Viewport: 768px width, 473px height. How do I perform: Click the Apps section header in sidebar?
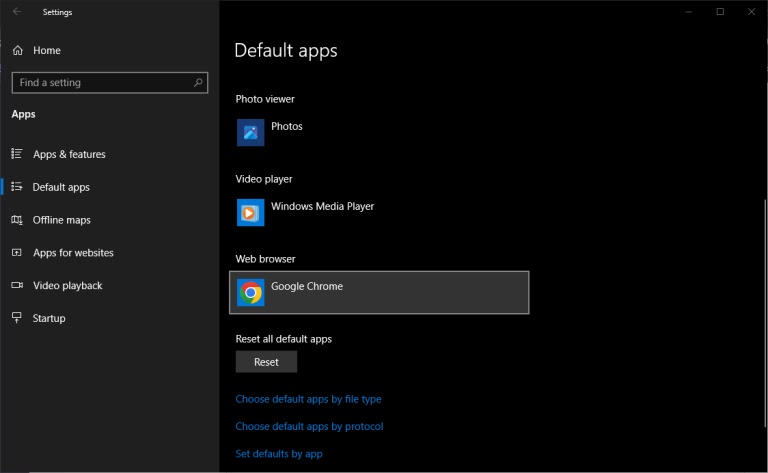click(x=24, y=114)
